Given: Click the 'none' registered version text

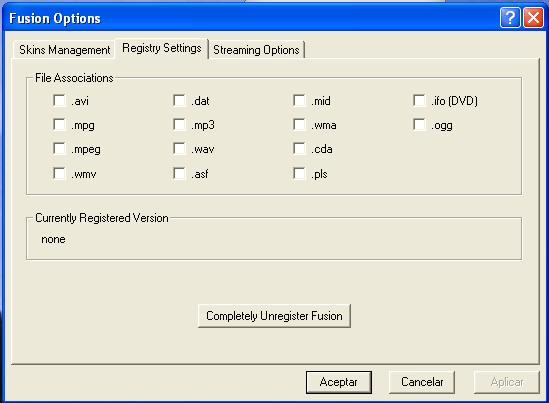Looking at the screenshot, I should [x=53, y=239].
